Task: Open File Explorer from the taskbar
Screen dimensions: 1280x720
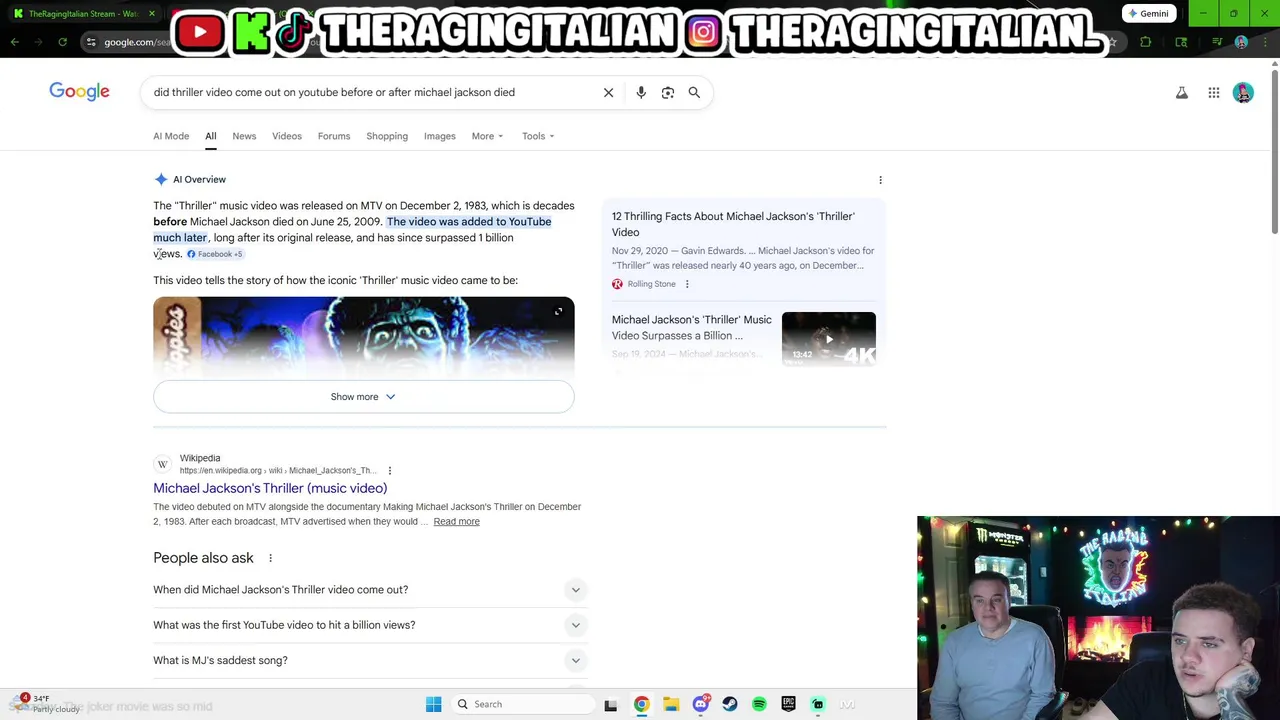Action: (671, 704)
